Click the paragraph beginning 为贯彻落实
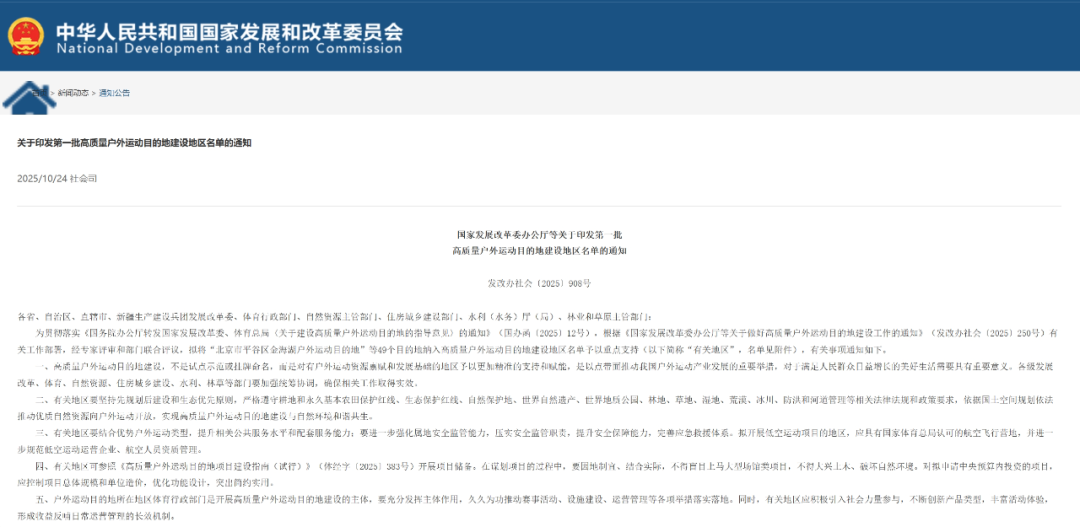 pos(540,339)
